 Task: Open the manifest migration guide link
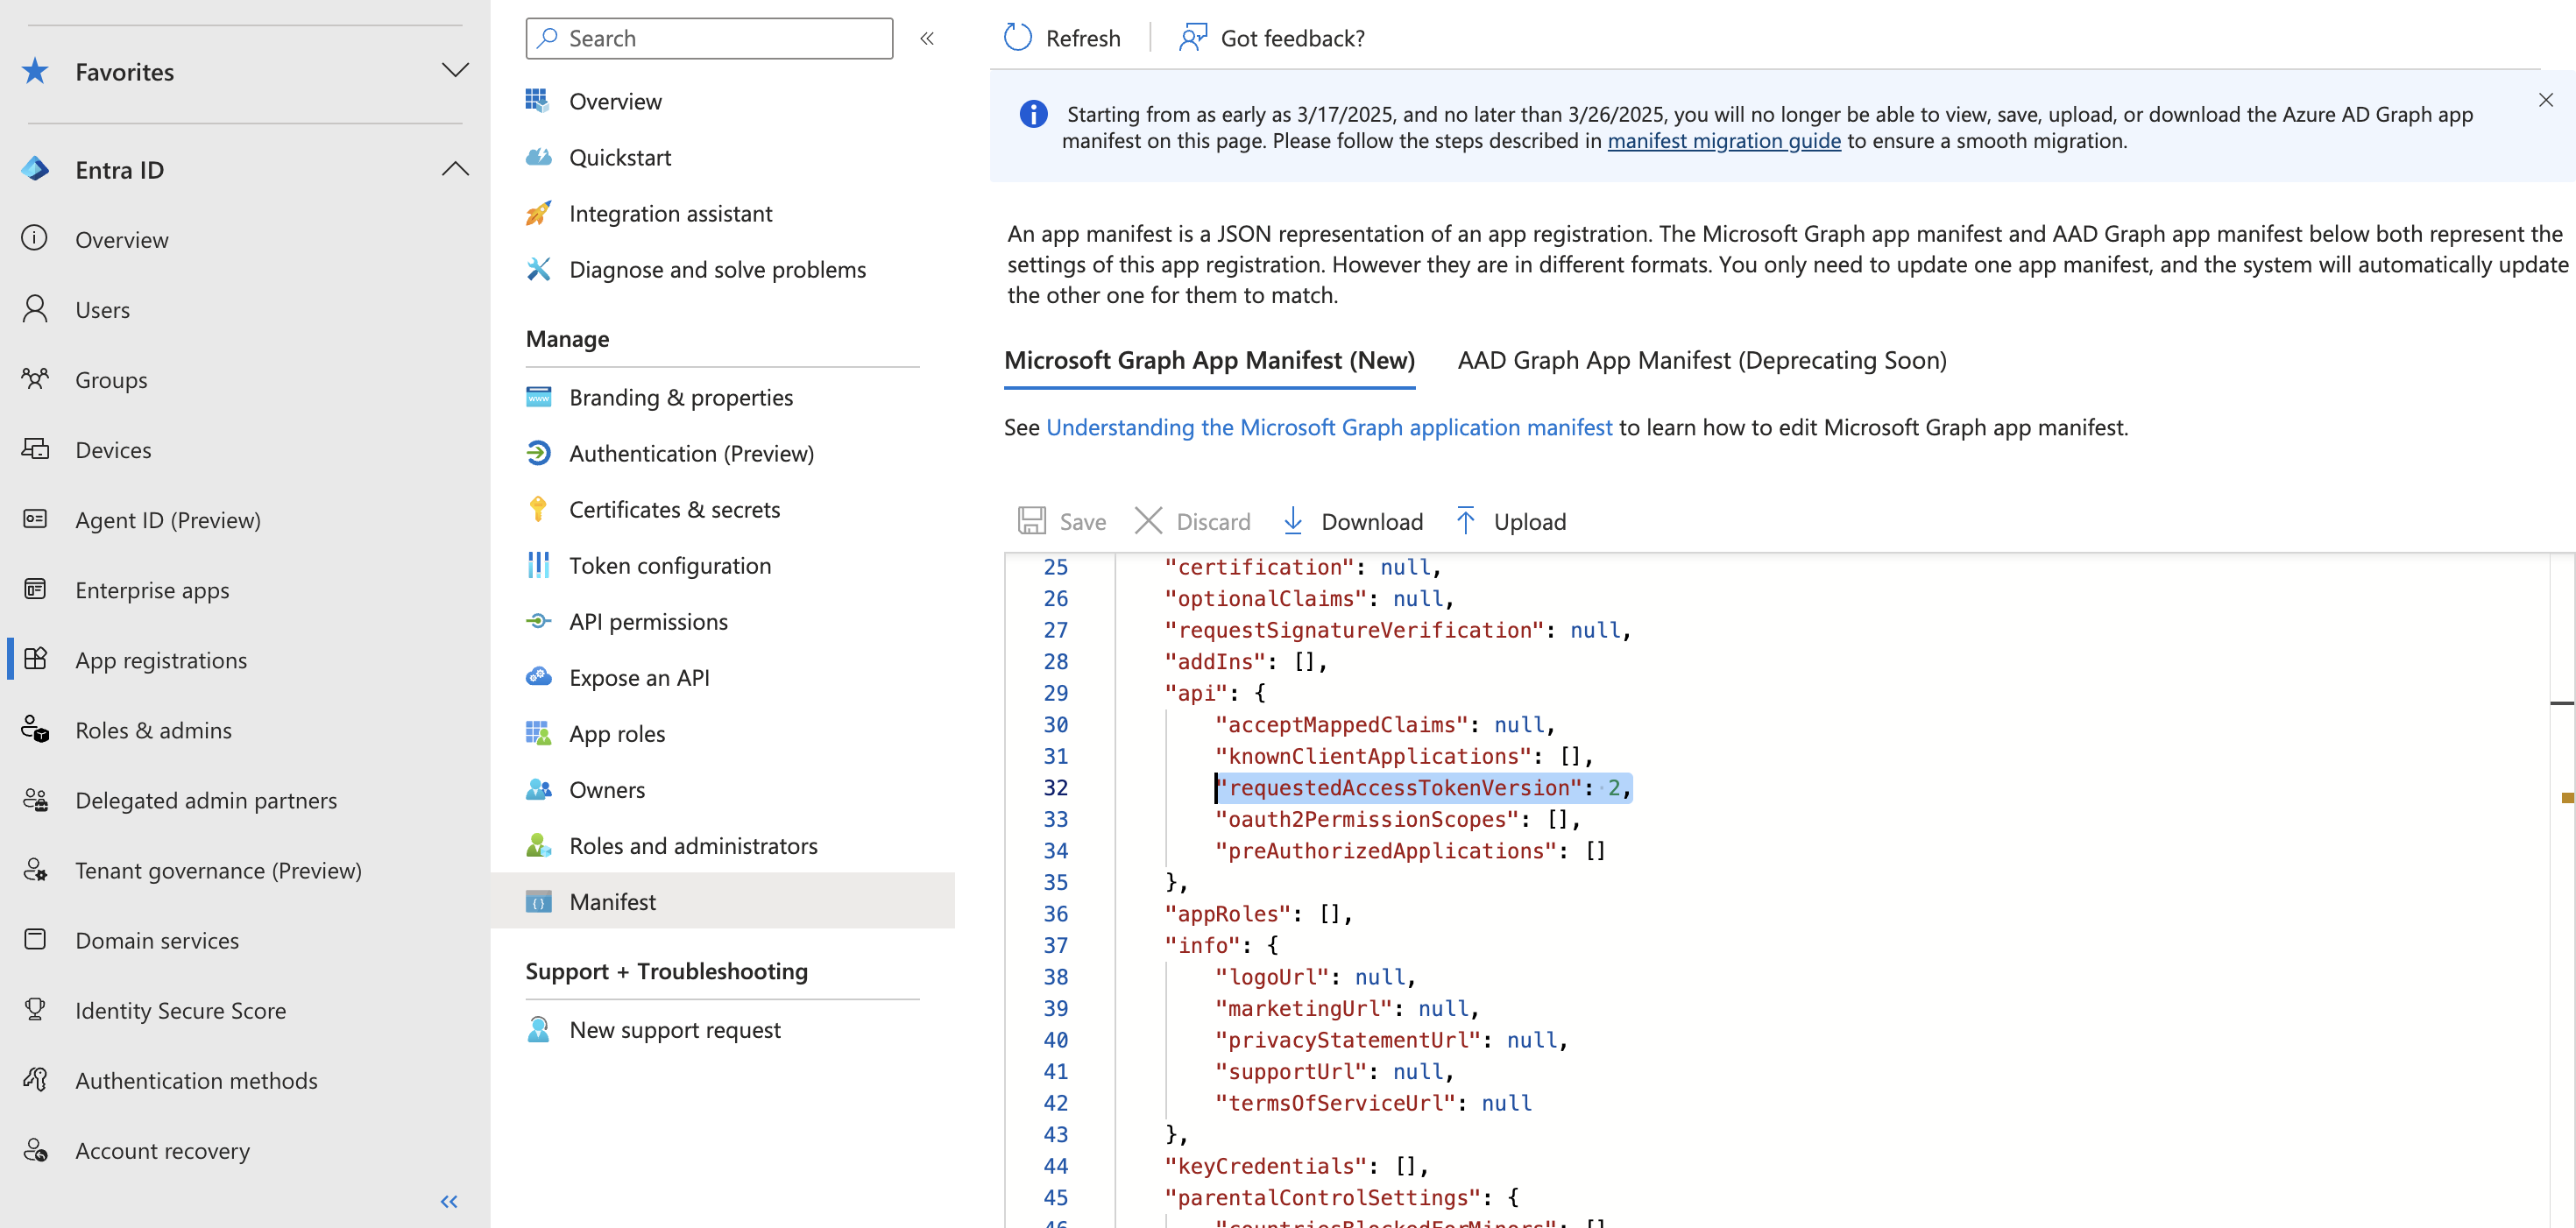pyautogui.click(x=1723, y=141)
